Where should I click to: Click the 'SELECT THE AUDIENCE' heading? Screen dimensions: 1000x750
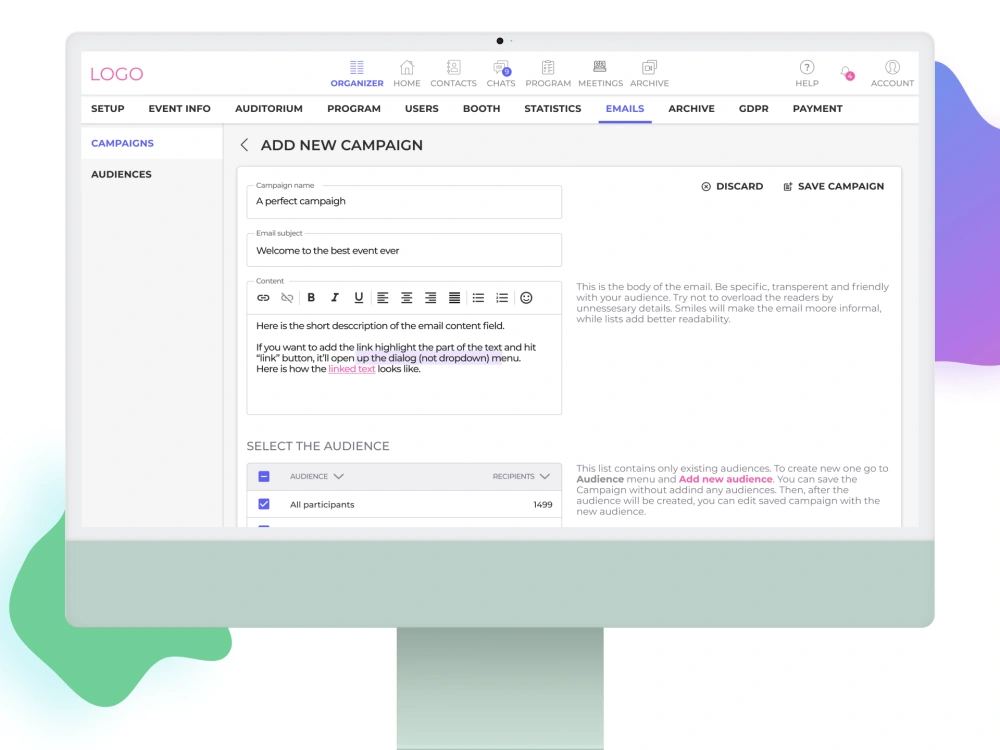pos(318,446)
